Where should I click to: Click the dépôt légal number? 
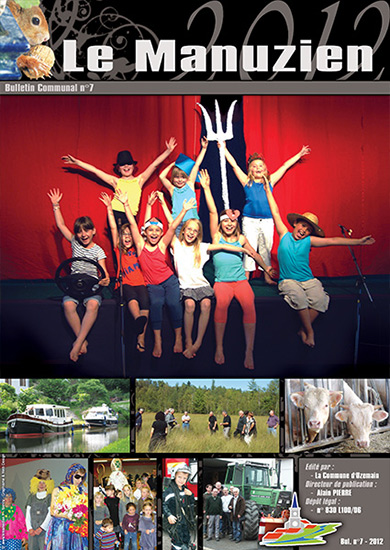339,510
